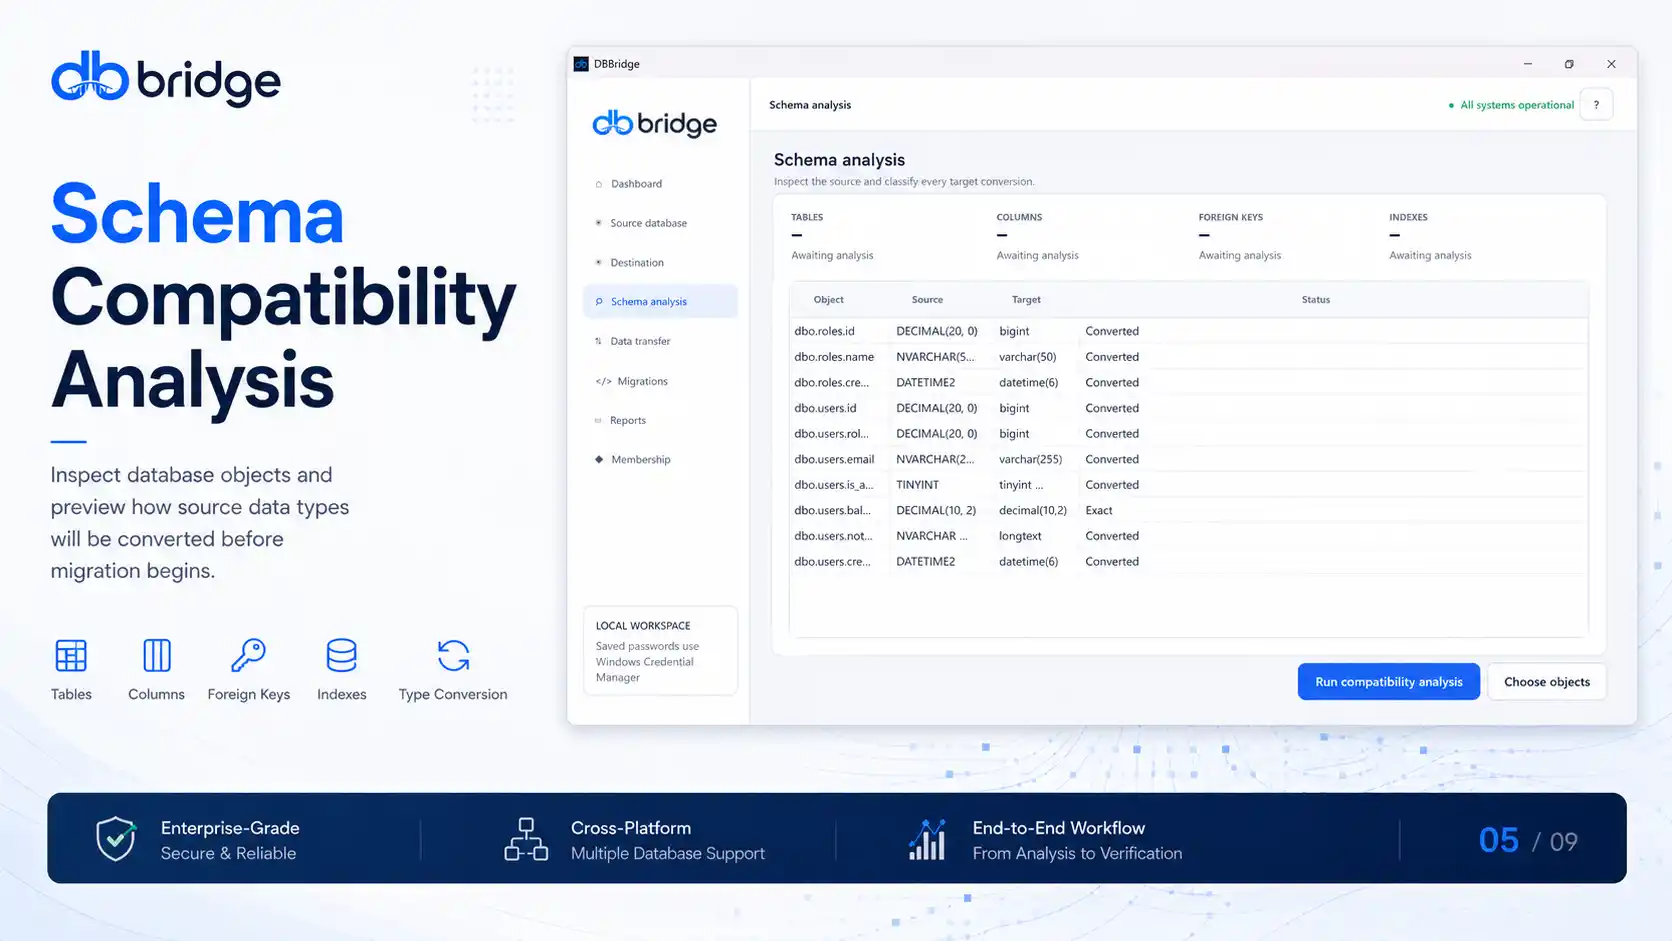
Task: Click the Foreign Keys key icon
Action: (248, 656)
